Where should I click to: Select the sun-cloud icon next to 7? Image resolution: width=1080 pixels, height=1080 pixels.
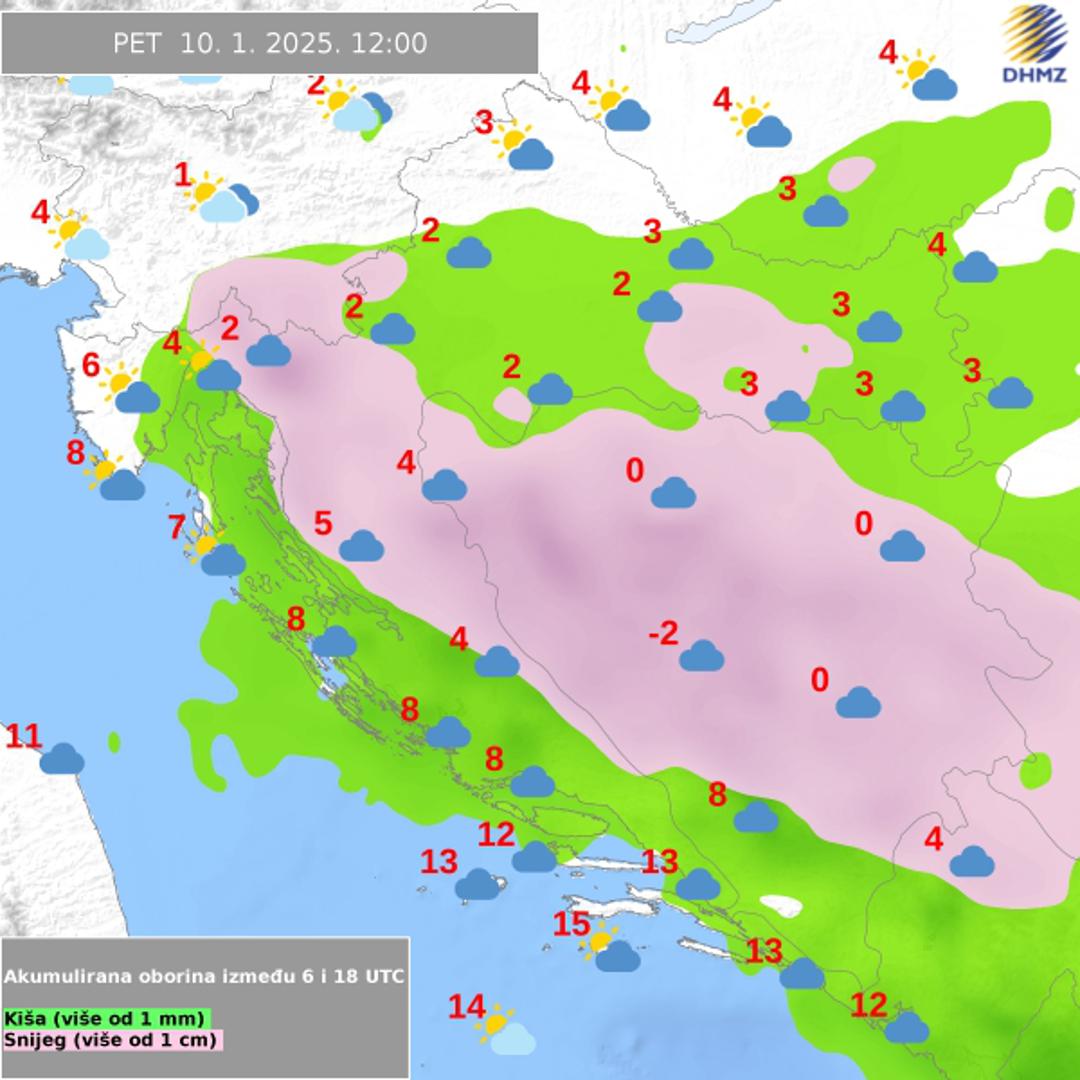(x=217, y=554)
